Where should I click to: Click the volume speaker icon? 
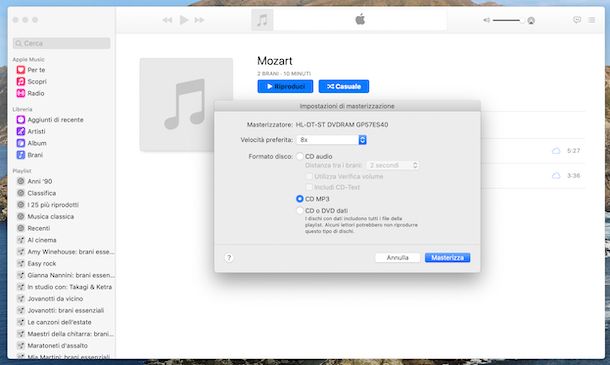(x=486, y=20)
